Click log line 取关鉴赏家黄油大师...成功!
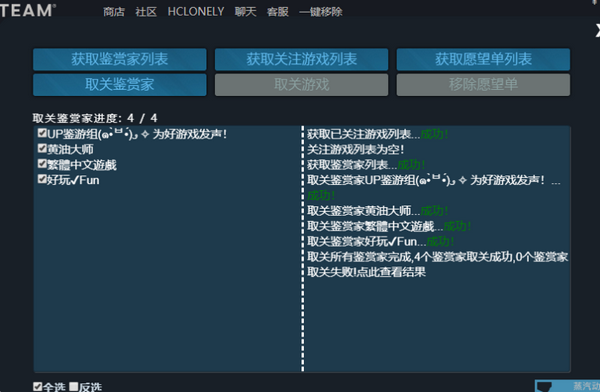Screen dimensions: 600x392 pos(377,211)
